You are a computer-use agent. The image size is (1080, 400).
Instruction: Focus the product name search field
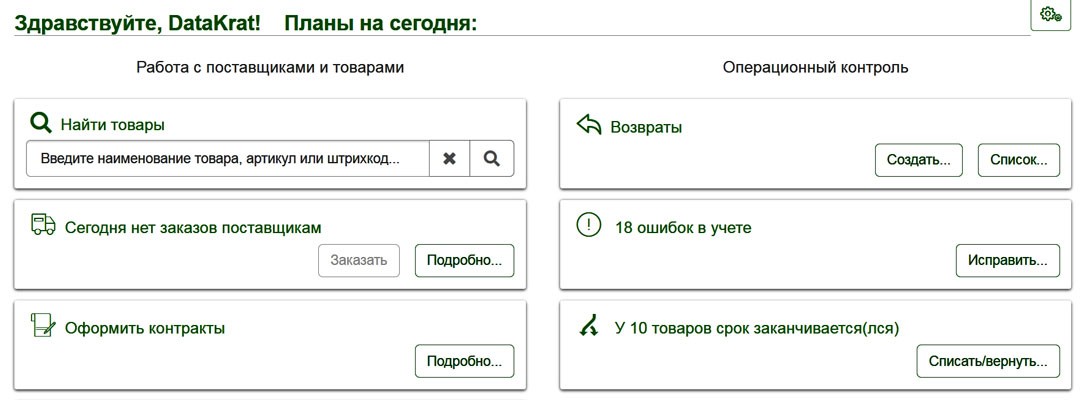[x=228, y=158]
